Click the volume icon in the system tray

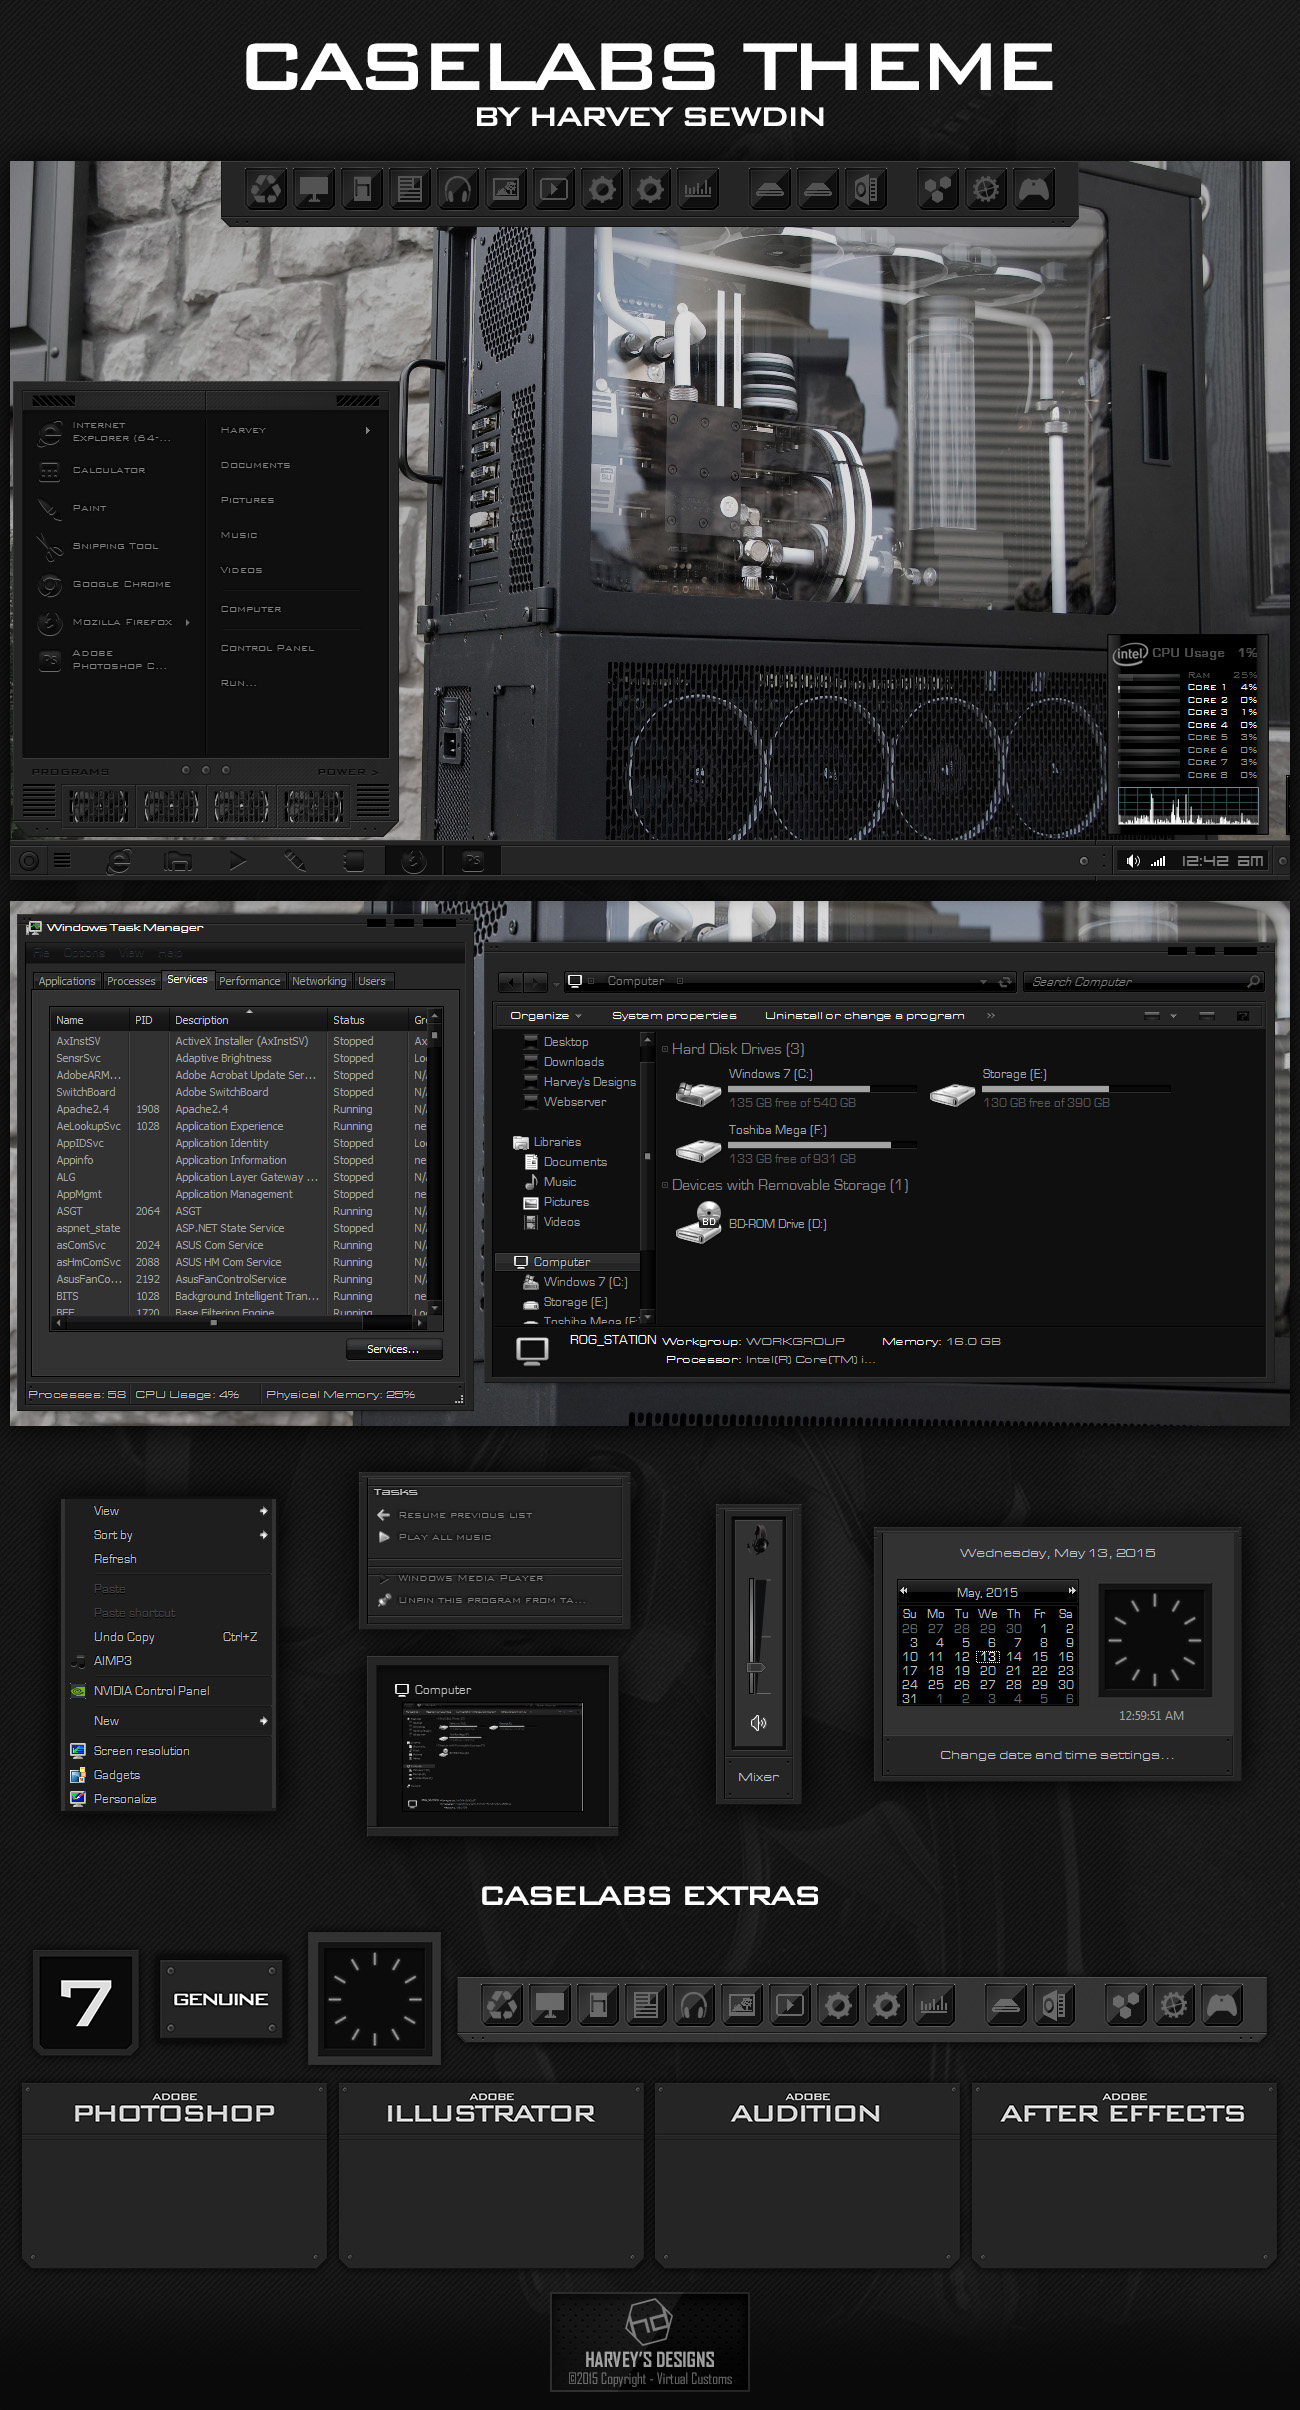(1133, 861)
